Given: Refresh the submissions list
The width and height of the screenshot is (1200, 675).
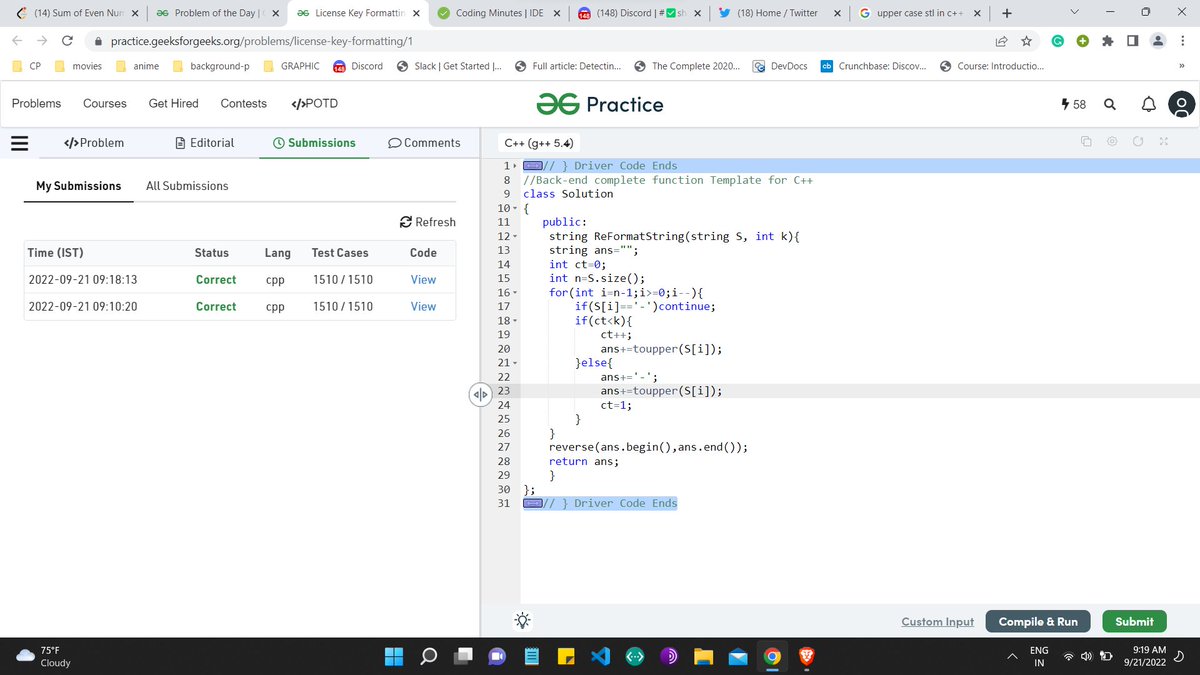Looking at the screenshot, I should coord(427,222).
